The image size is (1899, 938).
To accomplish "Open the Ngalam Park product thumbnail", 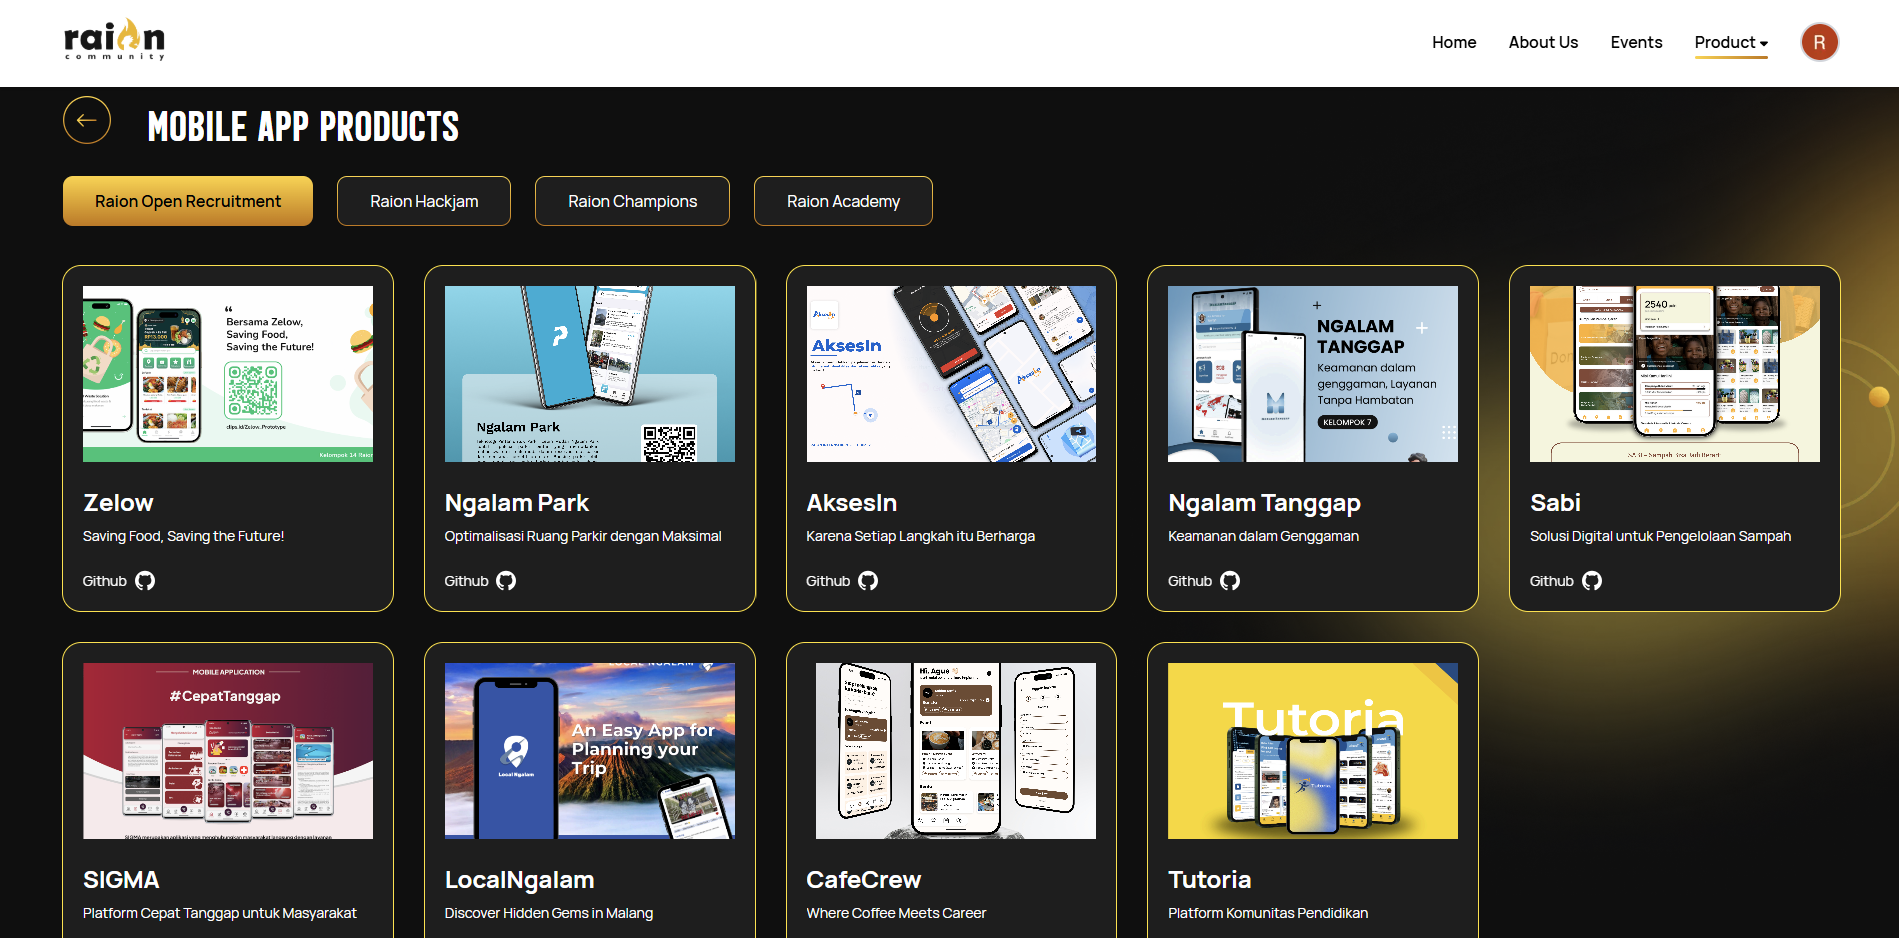I will (590, 374).
